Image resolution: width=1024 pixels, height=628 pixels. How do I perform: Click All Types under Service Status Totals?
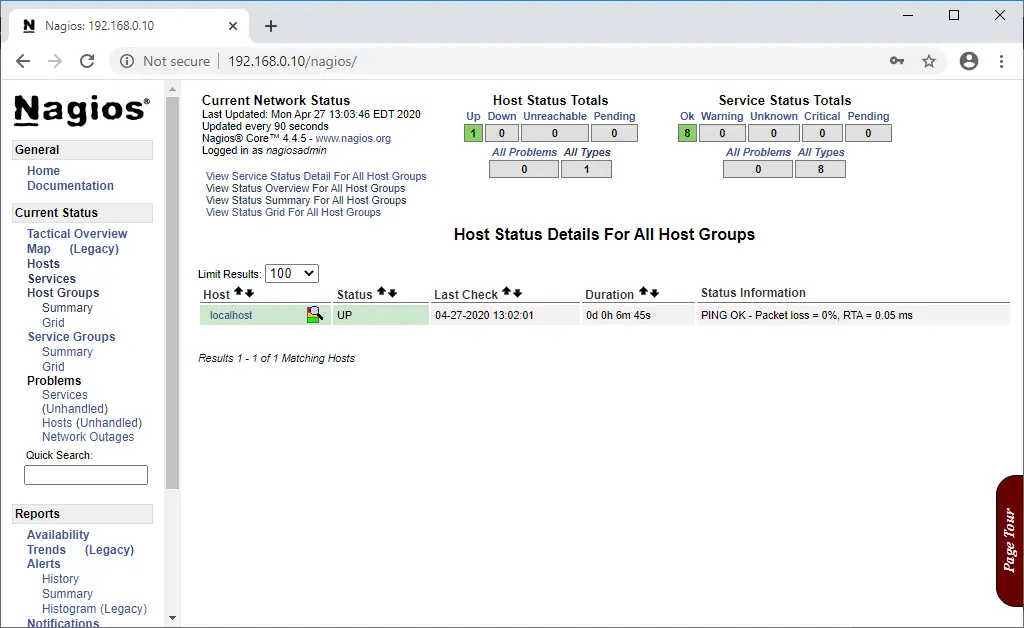pos(822,152)
